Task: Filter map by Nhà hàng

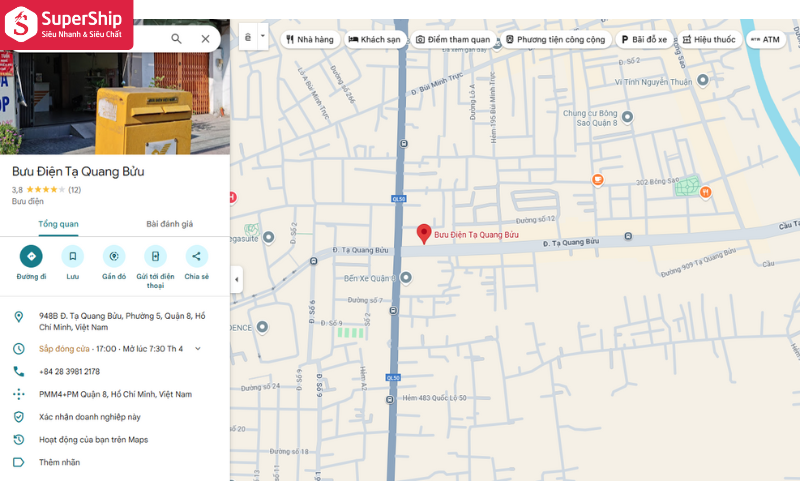Action: coord(310,39)
